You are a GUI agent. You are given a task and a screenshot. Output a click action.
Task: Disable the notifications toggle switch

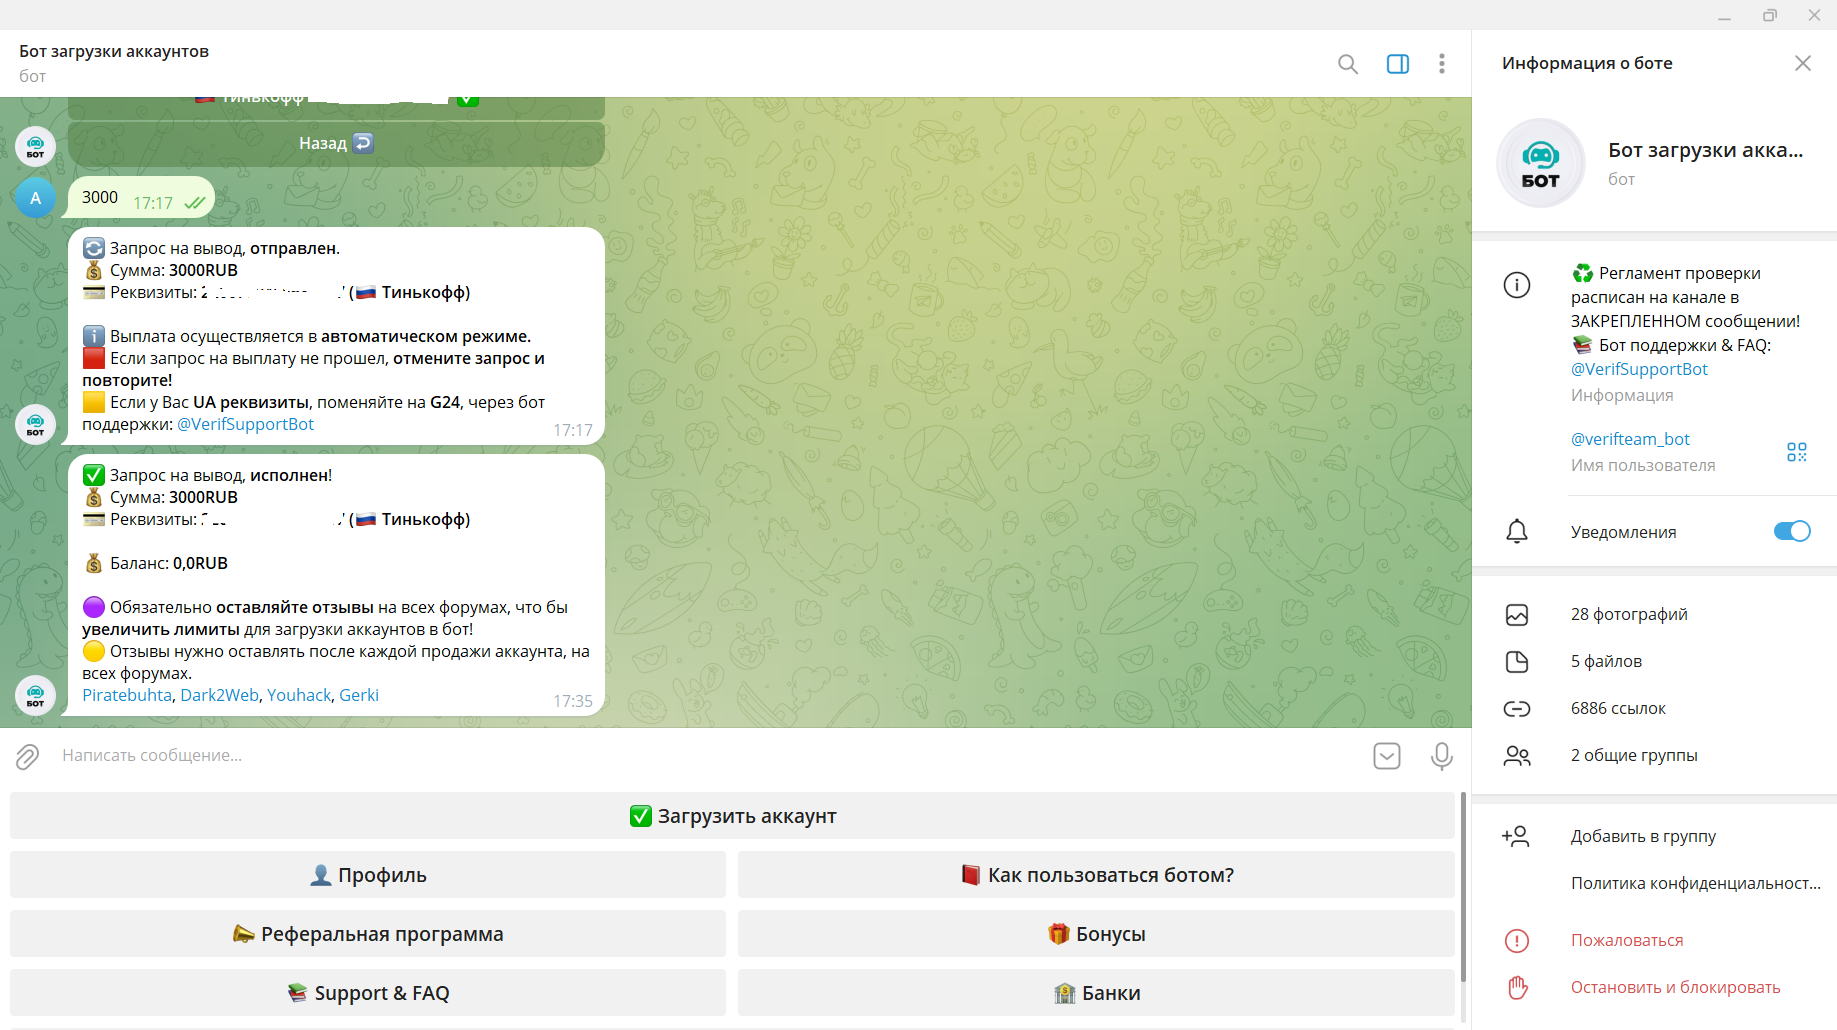coord(1791,531)
